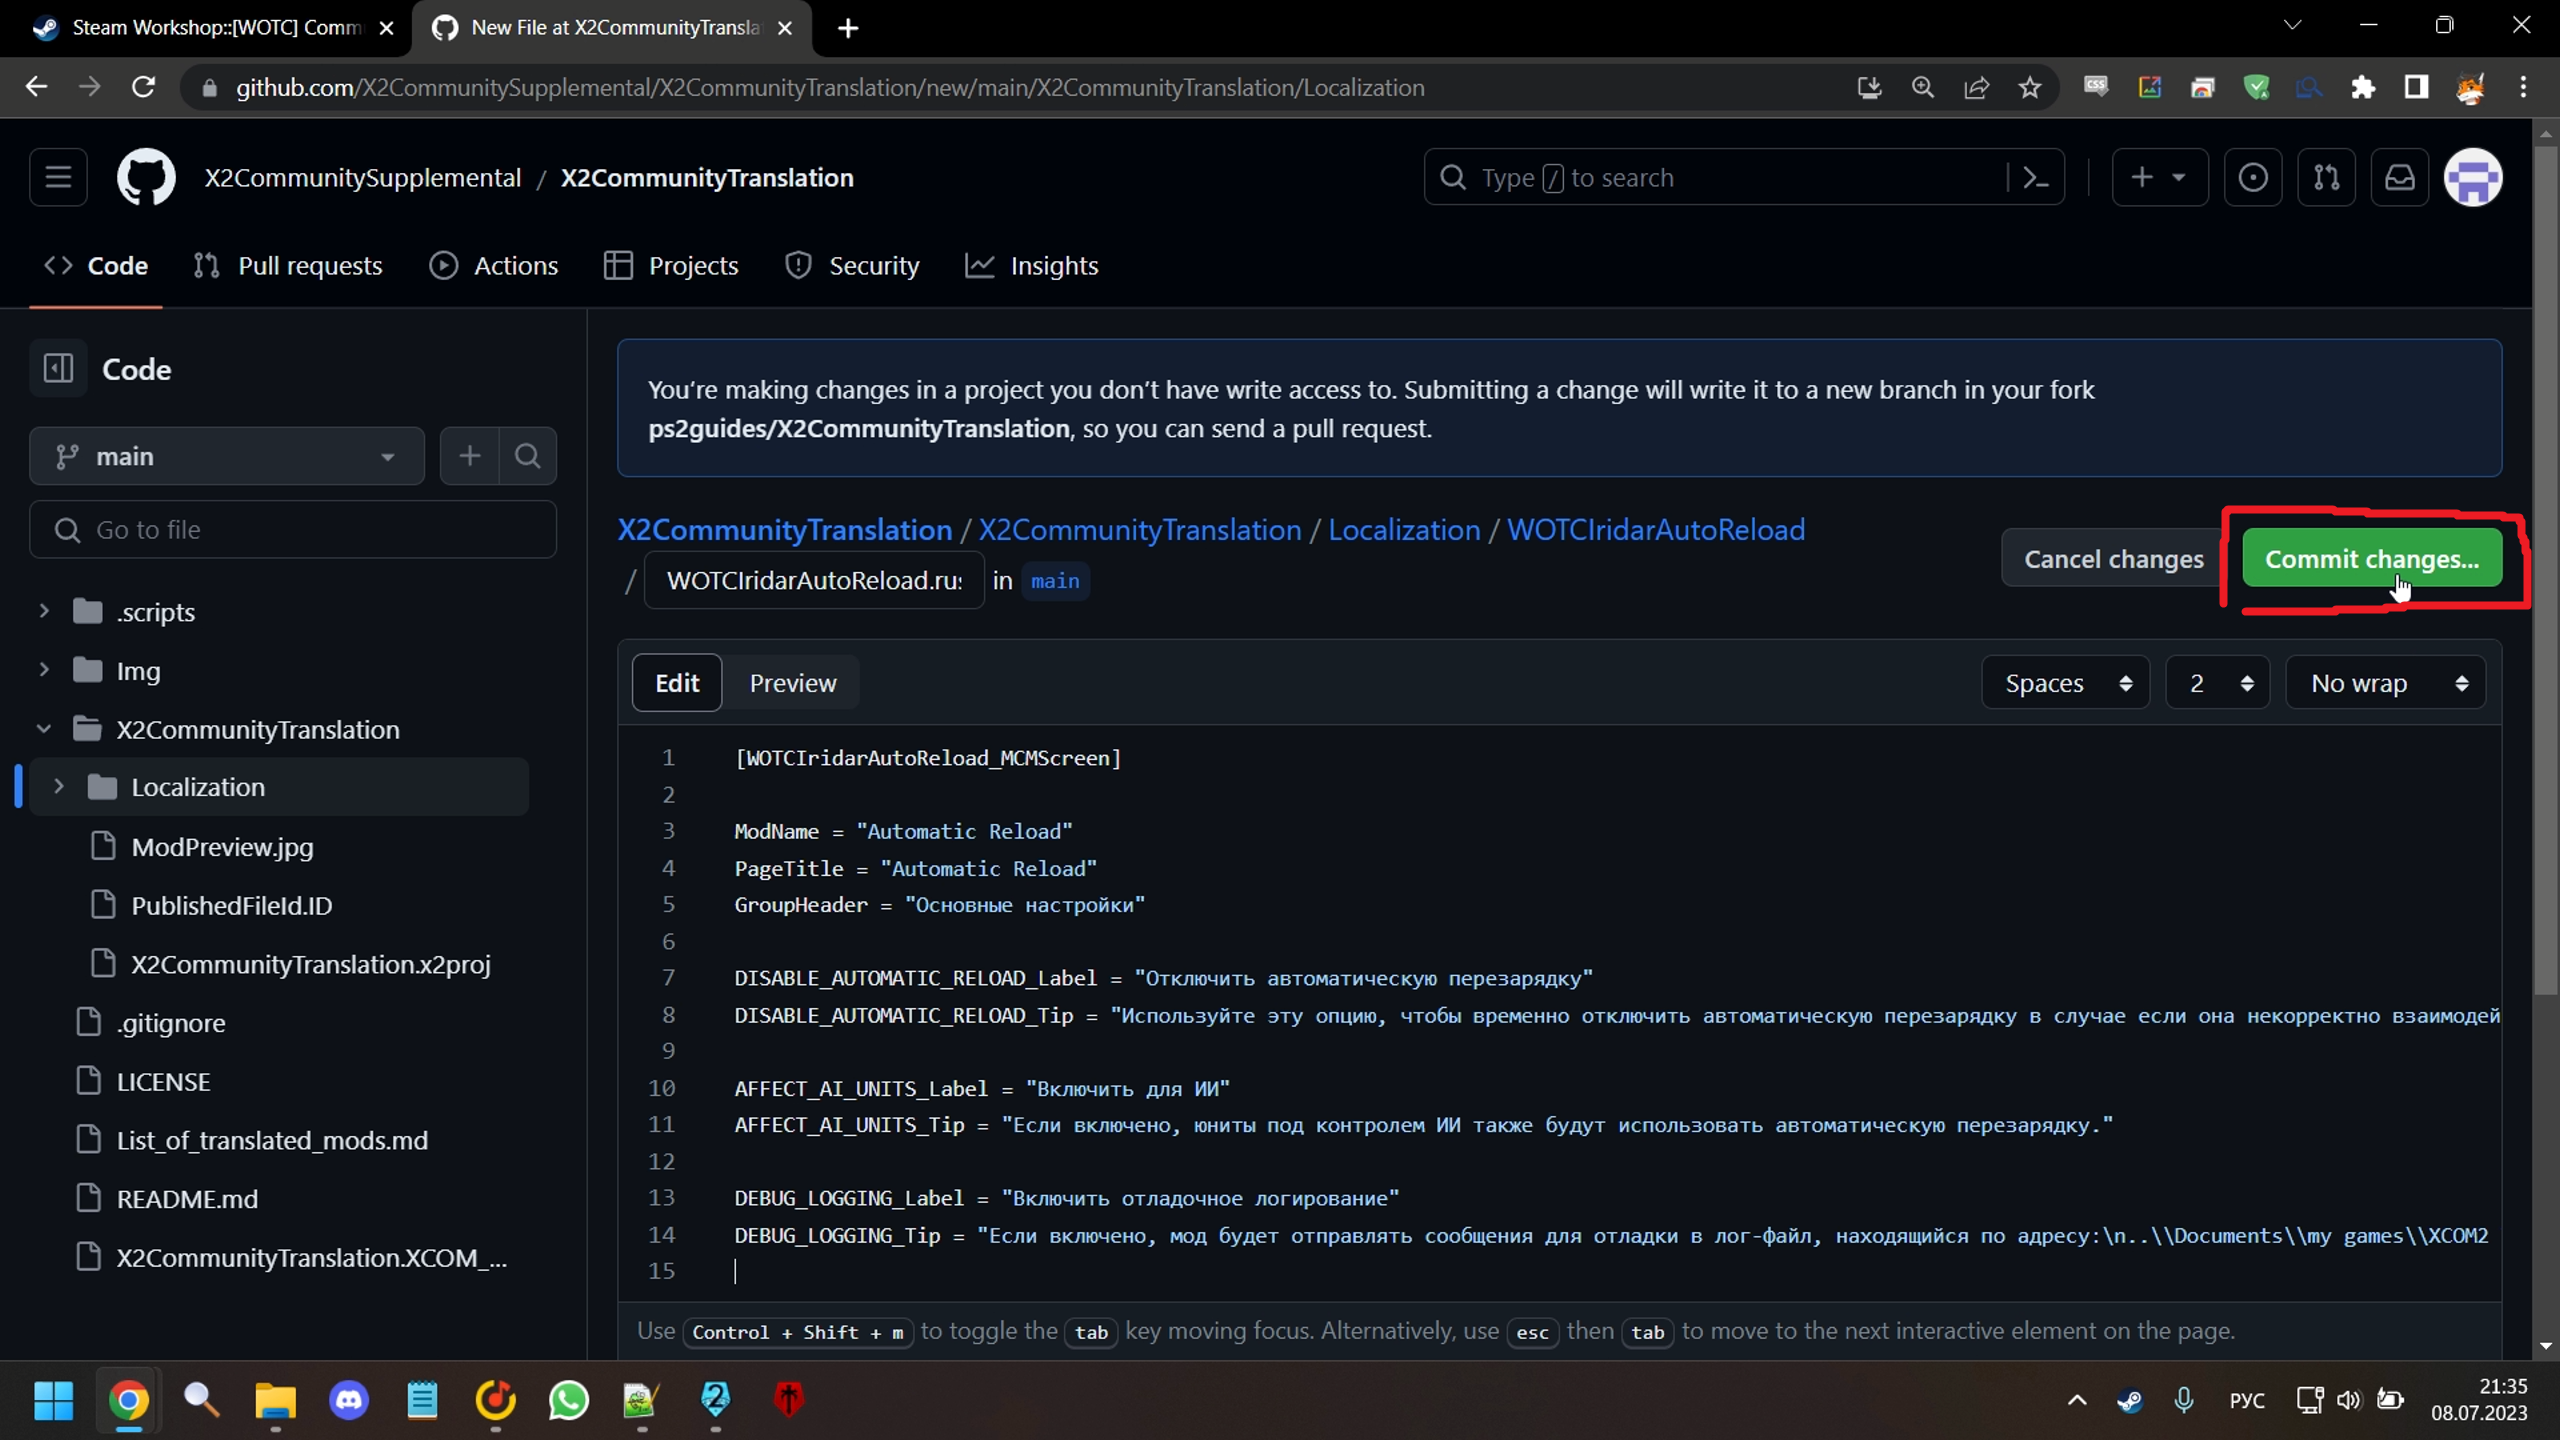Open the Spaces indent mode dropdown

pos(2065,683)
